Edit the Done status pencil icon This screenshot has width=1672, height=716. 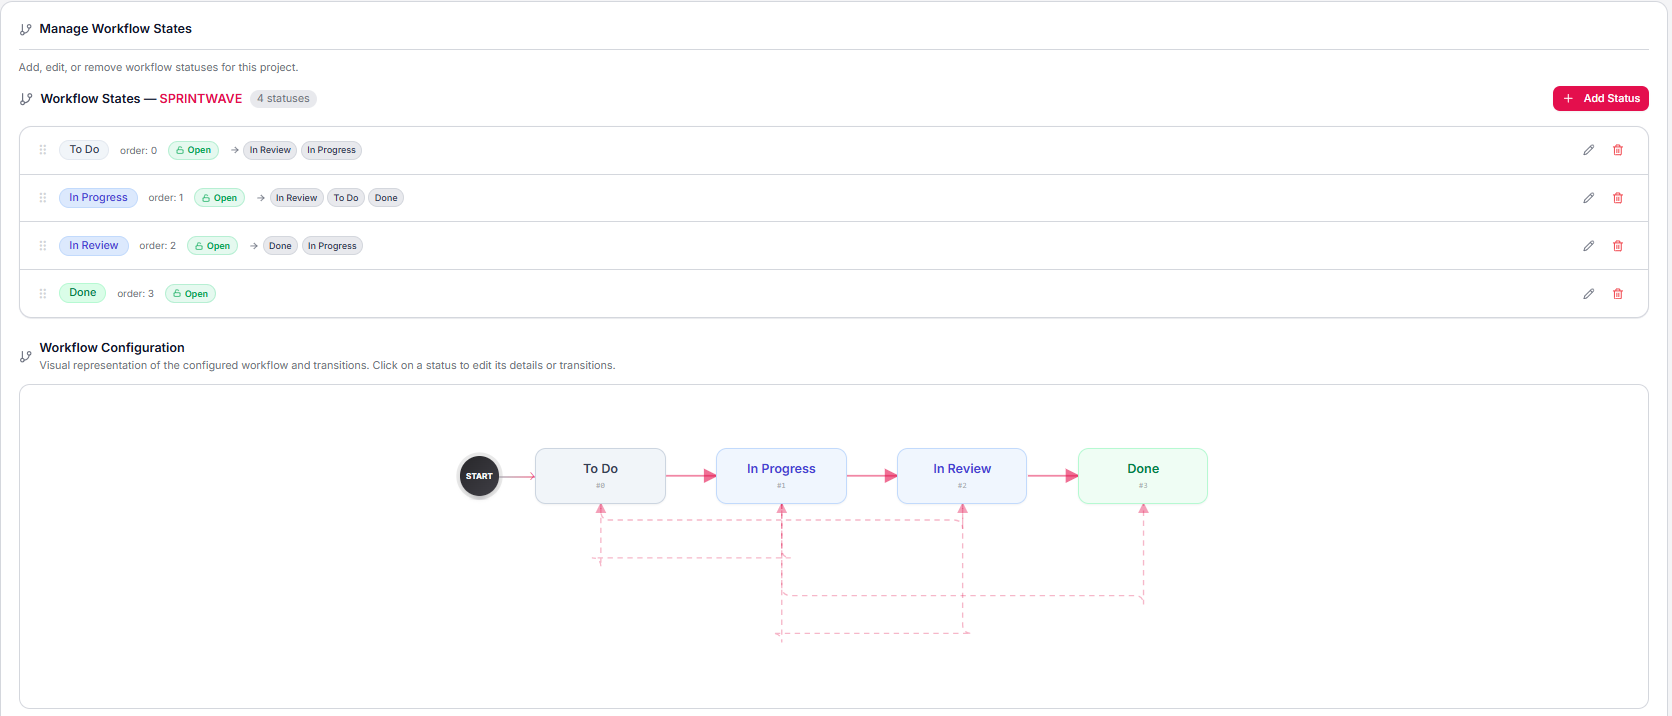pyautogui.click(x=1588, y=294)
